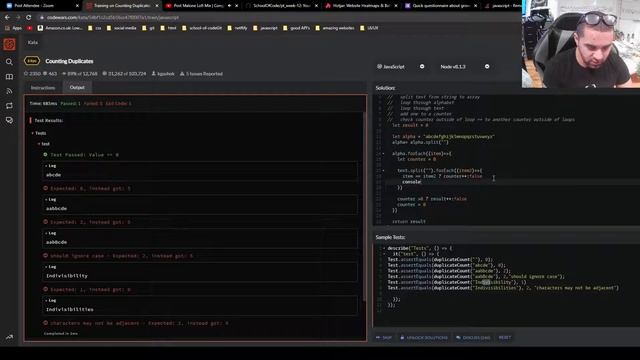
Task: Open the social media bookmarks folder
Action: pyautogui.click(x=122, y=28)
